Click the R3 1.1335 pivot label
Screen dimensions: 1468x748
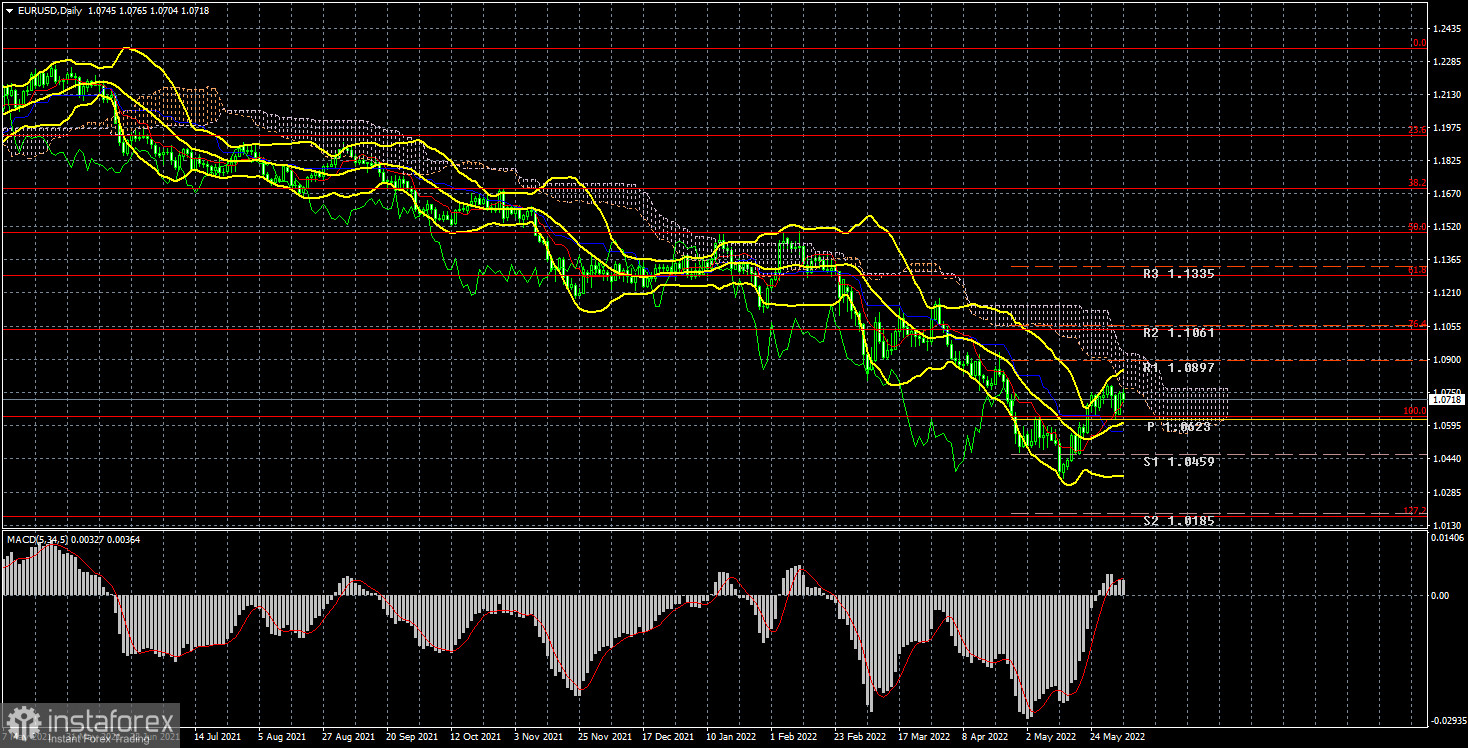tap(1179, 273)
